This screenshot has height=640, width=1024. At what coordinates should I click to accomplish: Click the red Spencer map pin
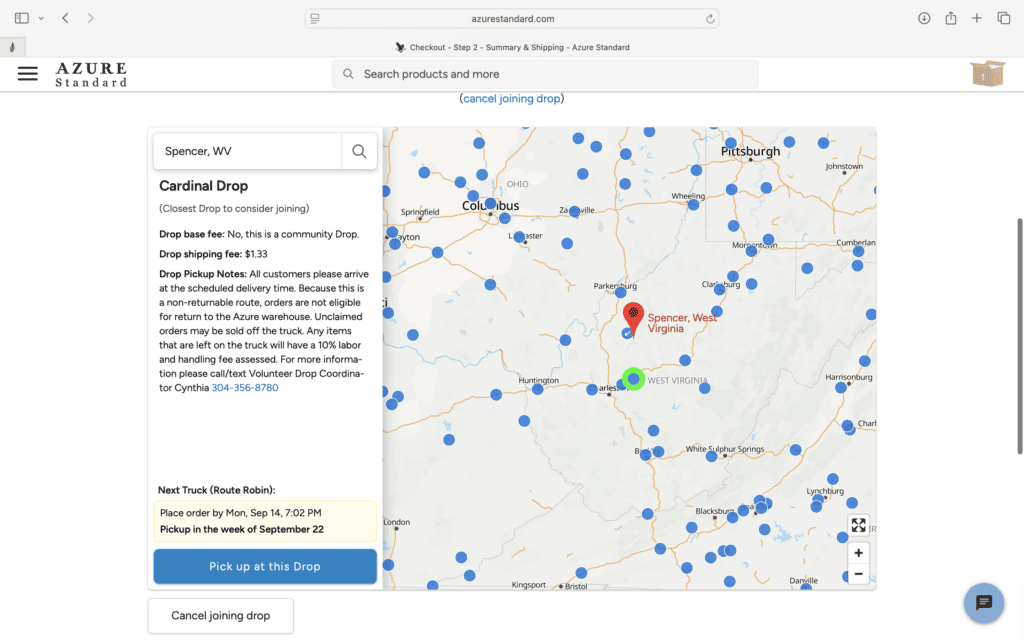point(633,318)
